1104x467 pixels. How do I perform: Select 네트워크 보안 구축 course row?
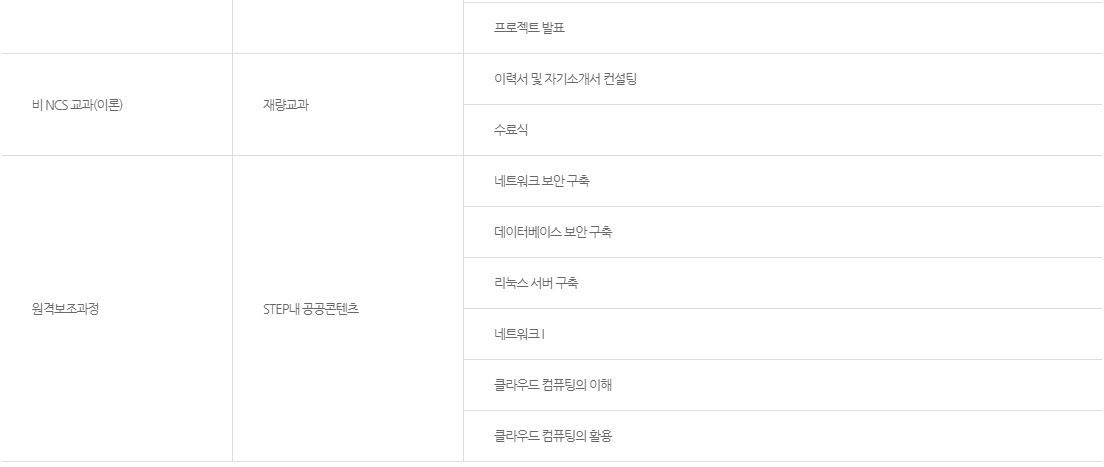pos(542,181)
